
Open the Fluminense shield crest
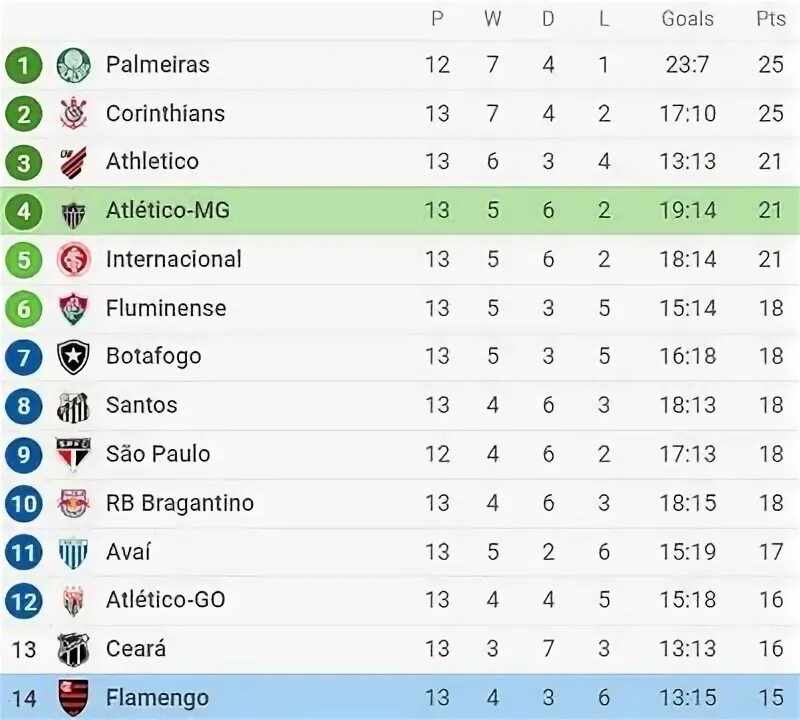tap(73, 308)
